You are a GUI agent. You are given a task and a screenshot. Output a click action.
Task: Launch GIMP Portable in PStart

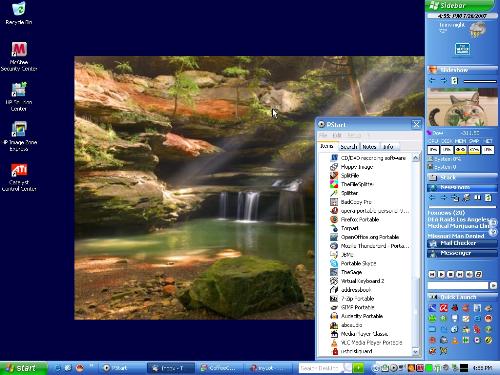(352, 307)
